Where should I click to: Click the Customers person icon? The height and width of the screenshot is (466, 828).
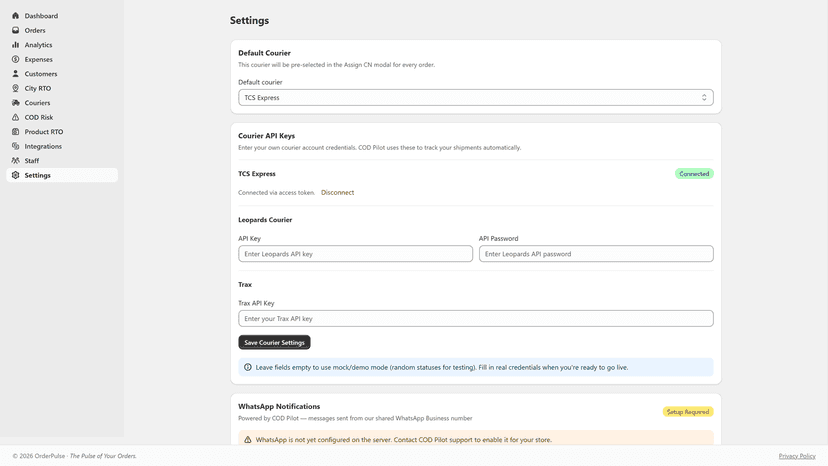pos(15,73)
